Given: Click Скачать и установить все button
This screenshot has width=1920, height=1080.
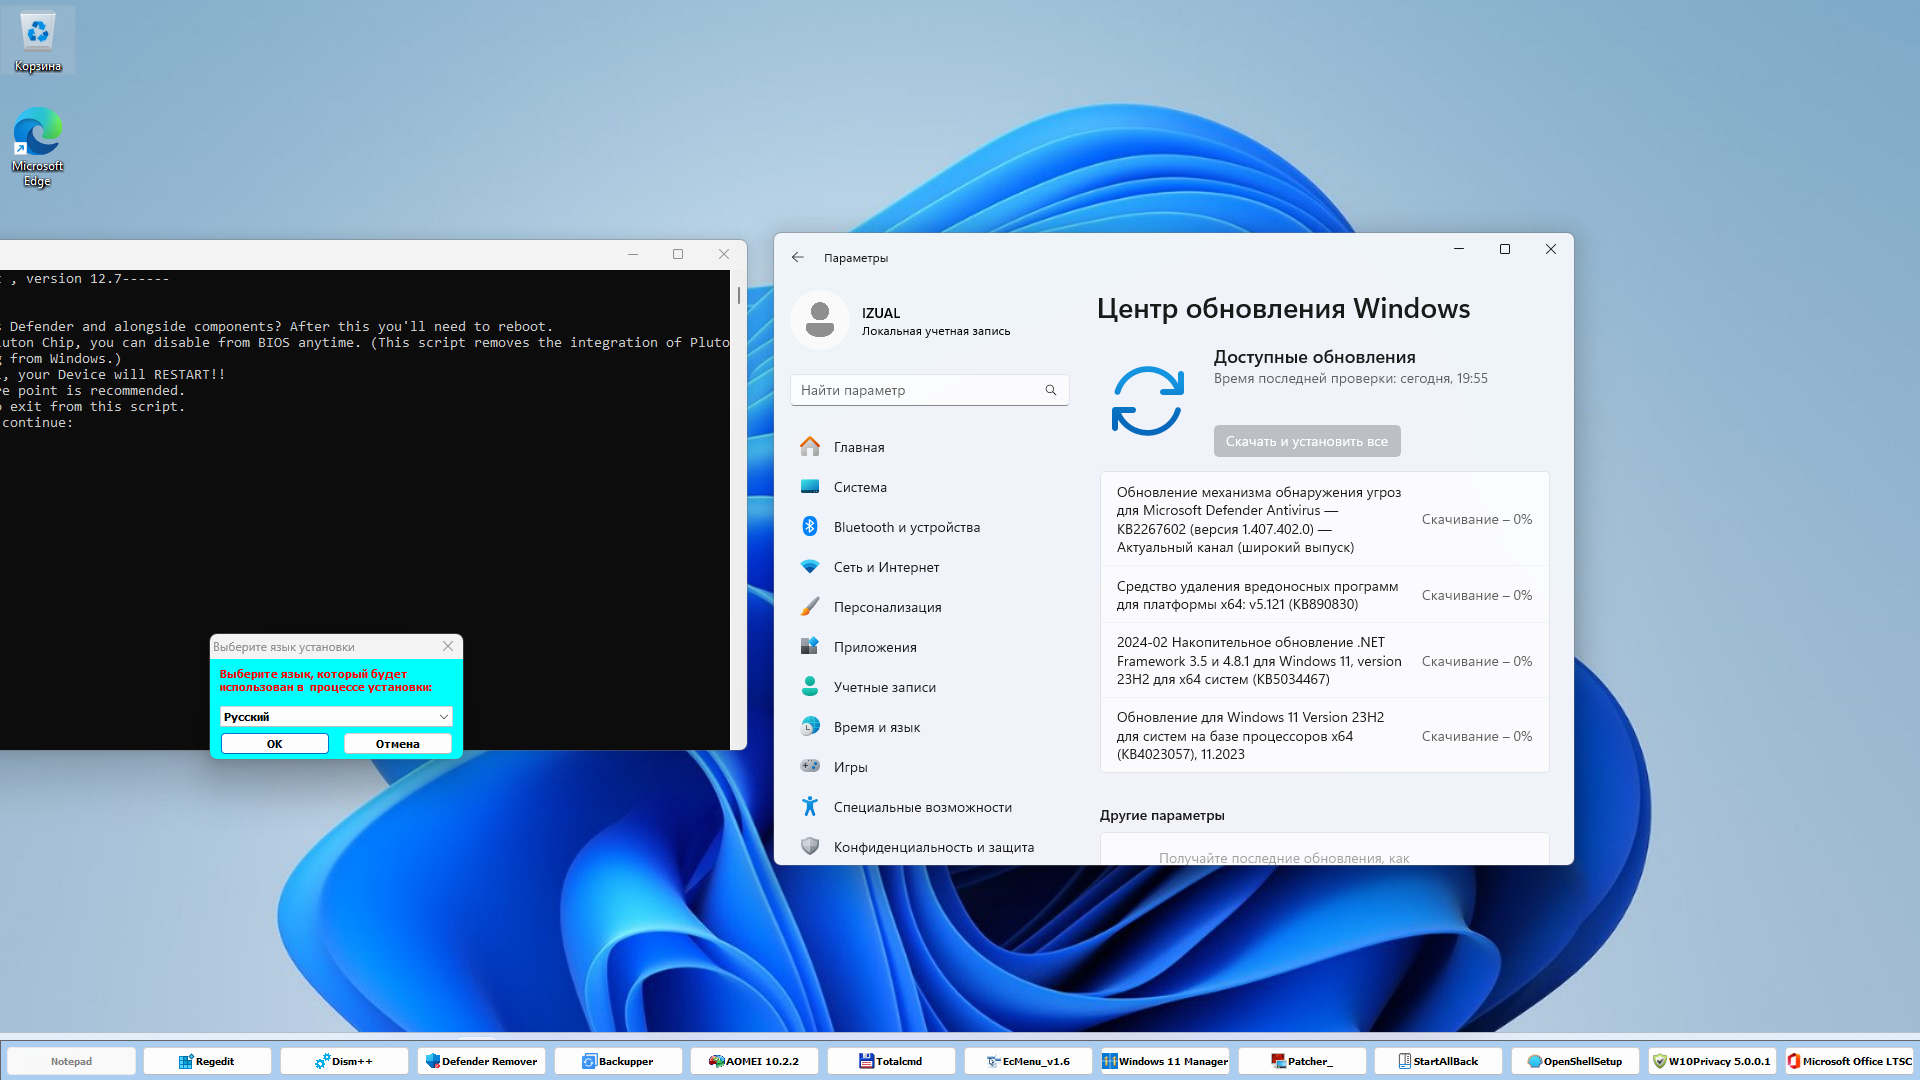Looking at the screenshot, I should click(1307, 441).
